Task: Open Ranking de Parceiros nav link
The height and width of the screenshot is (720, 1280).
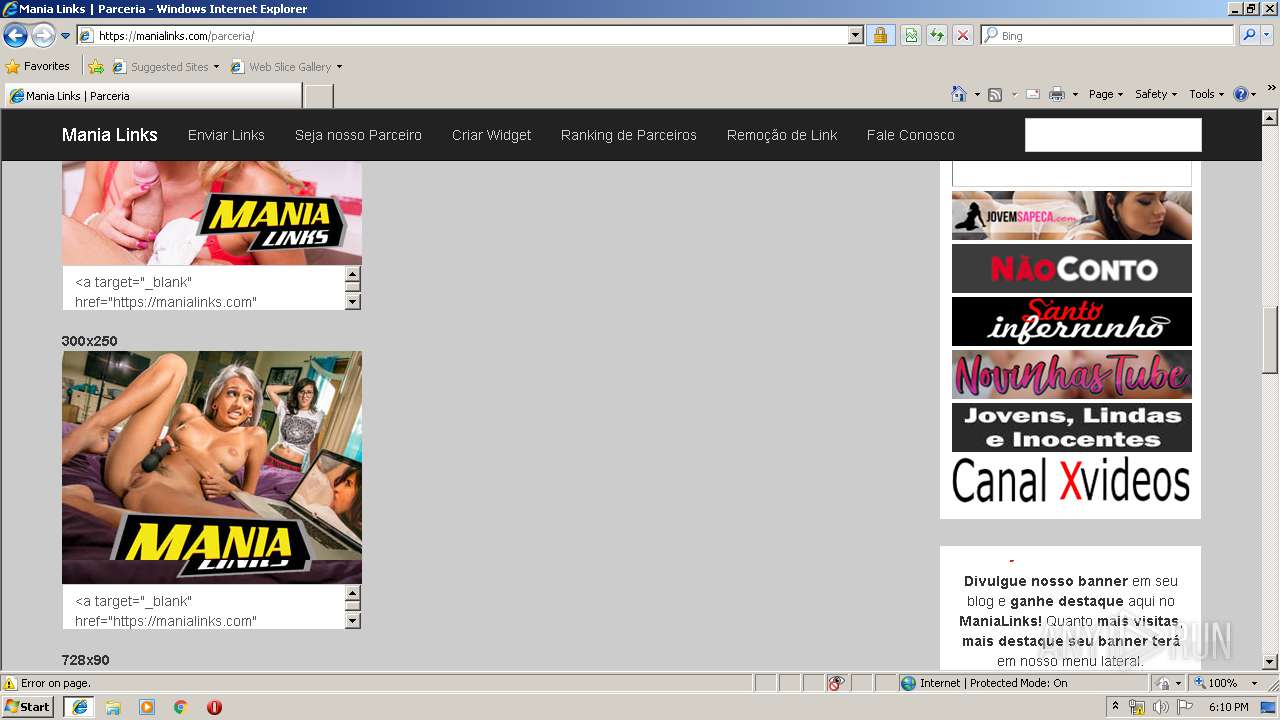Action: click(x=629, y=135)
